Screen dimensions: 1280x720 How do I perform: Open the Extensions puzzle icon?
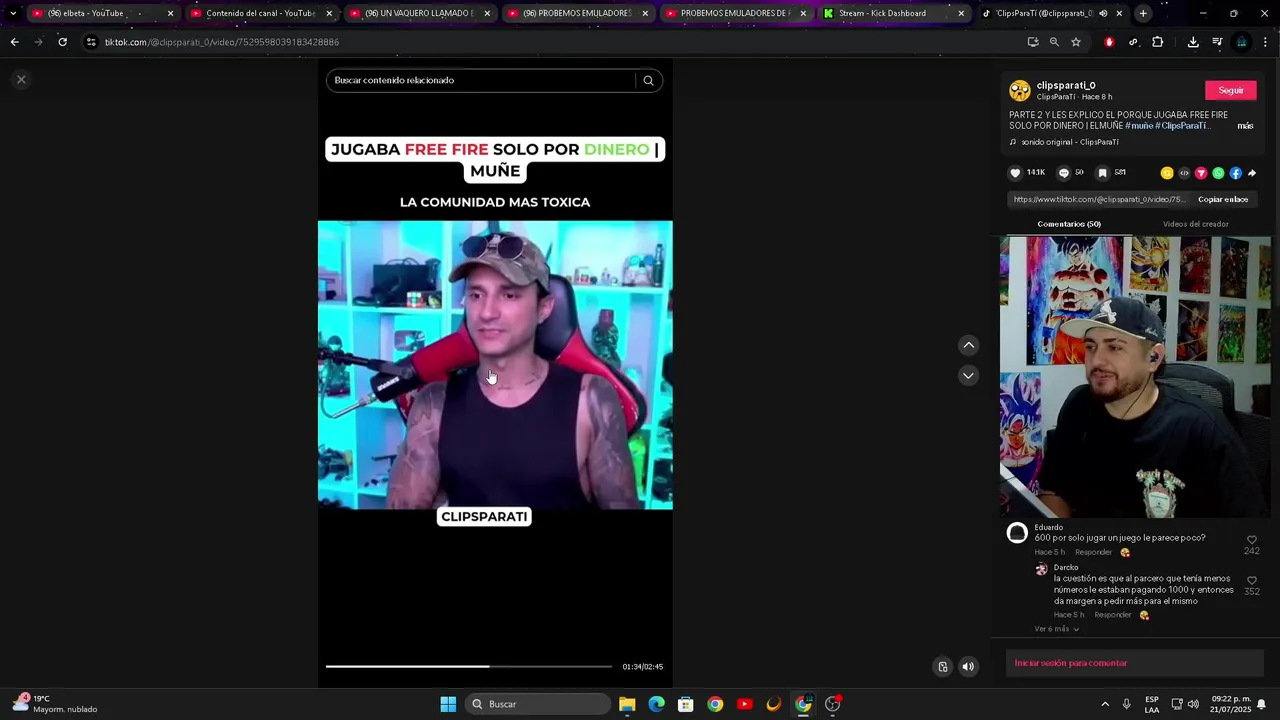point(1157,42)
